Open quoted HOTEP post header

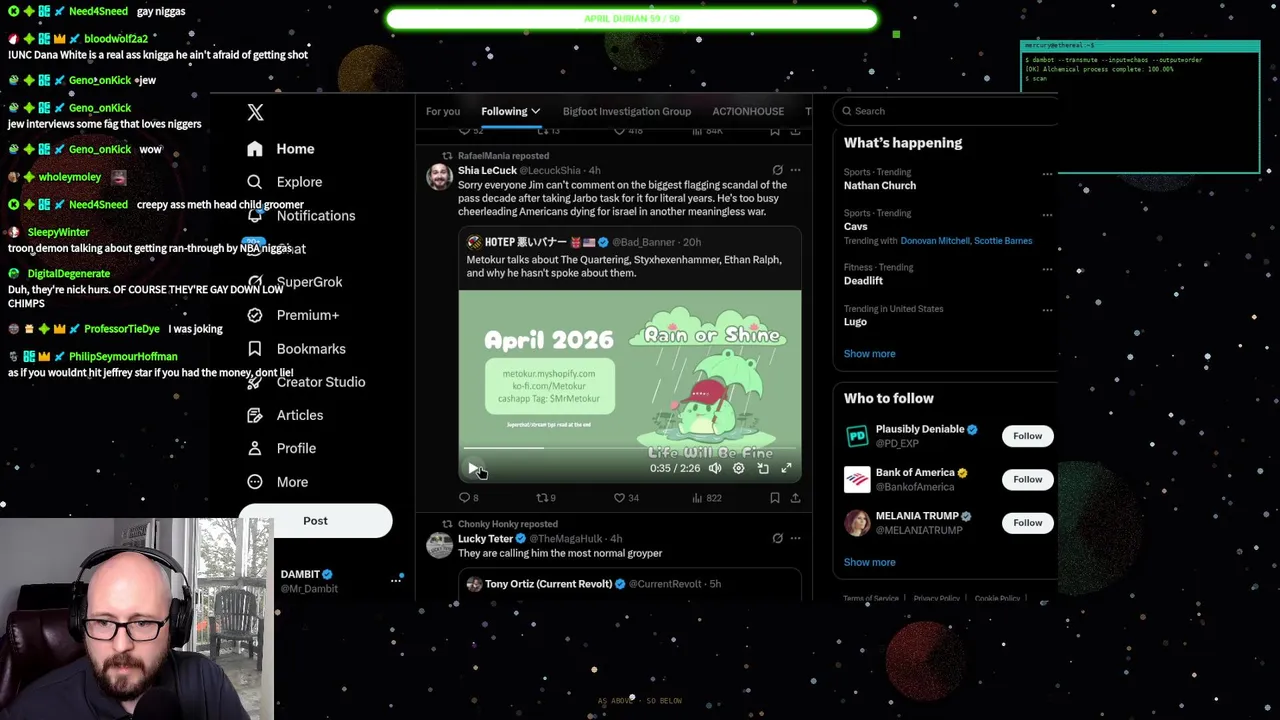(x=584, y=242)
